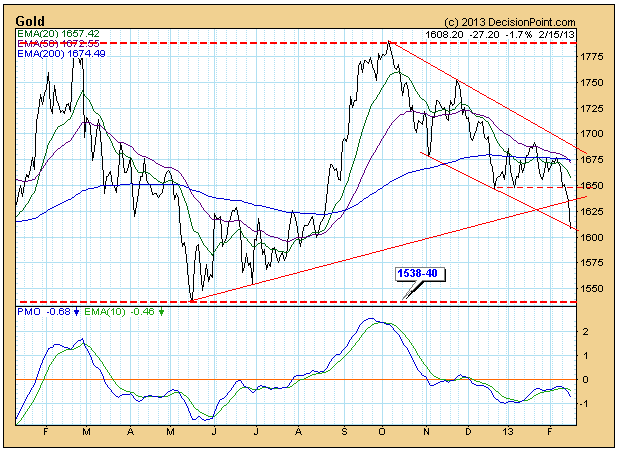Click the 13 year marker on timeline

tap(508, 431)
